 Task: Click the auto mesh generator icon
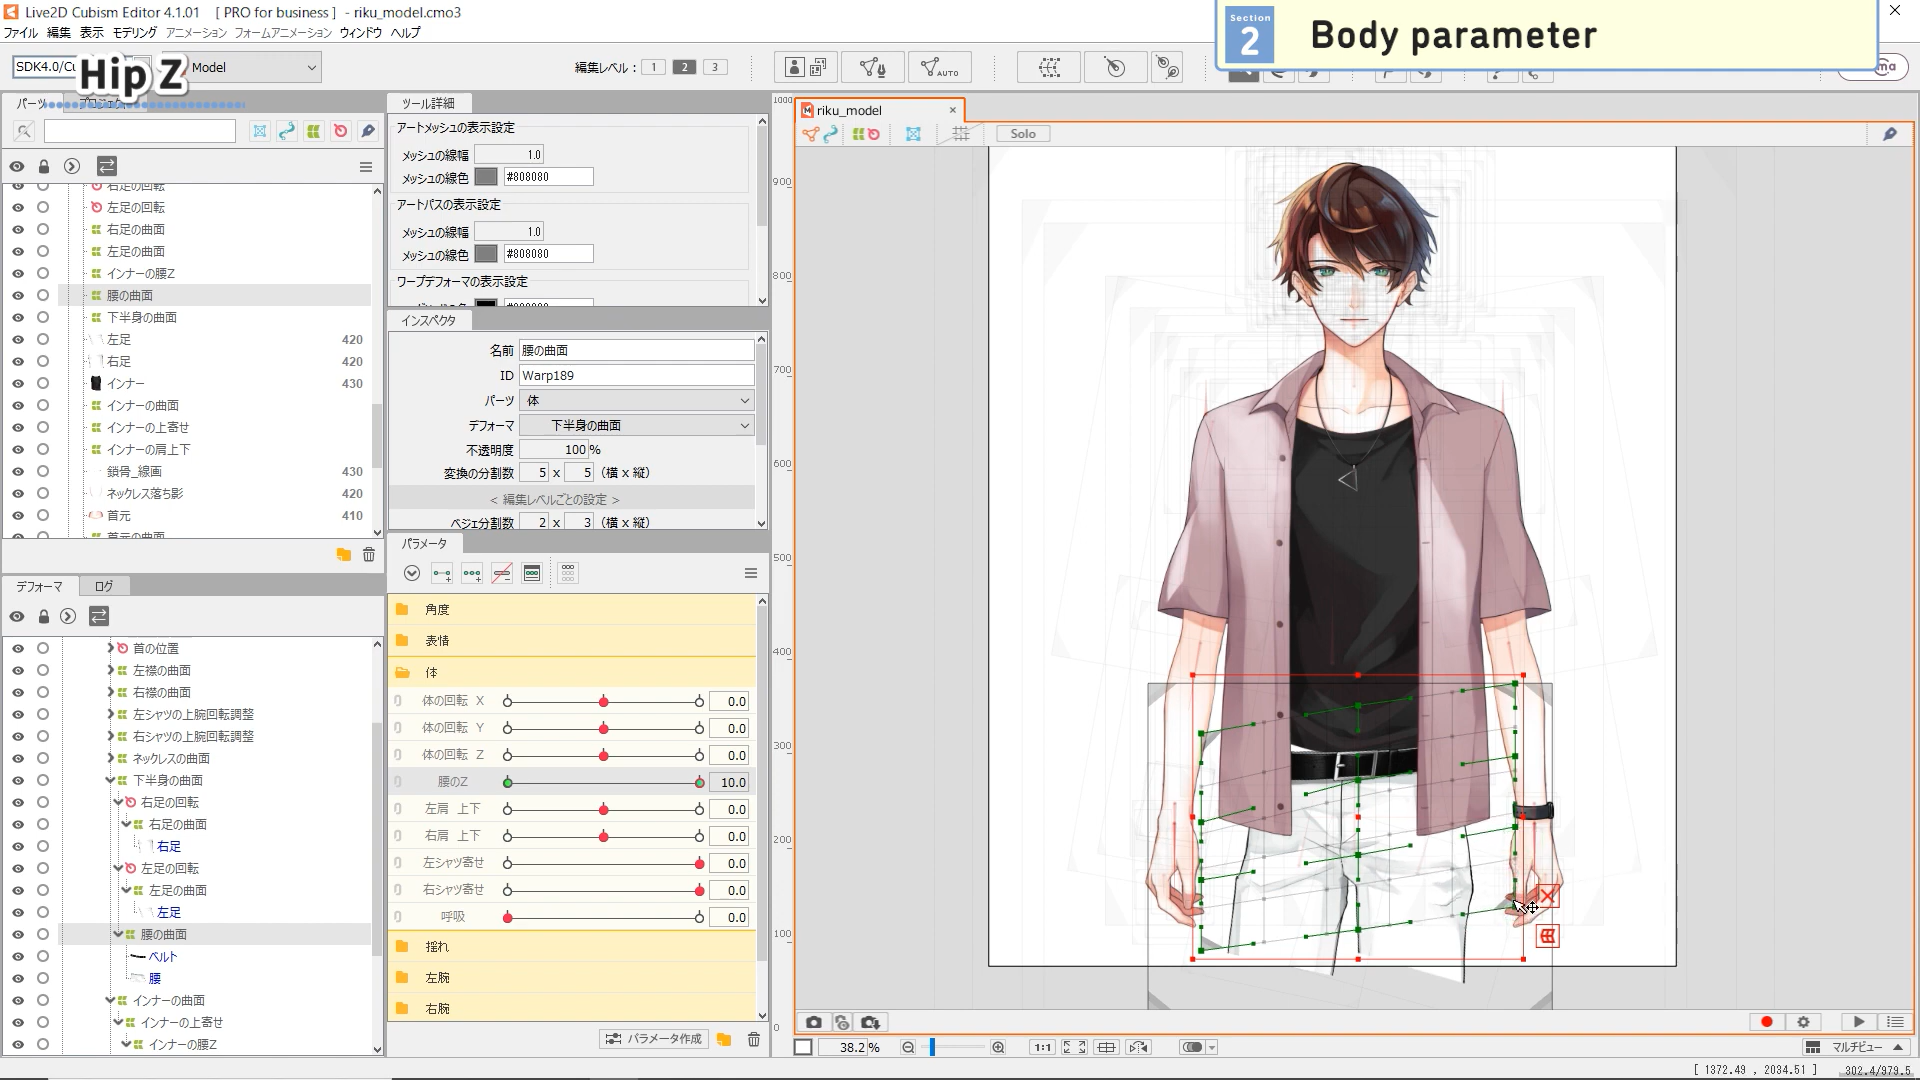939,67
